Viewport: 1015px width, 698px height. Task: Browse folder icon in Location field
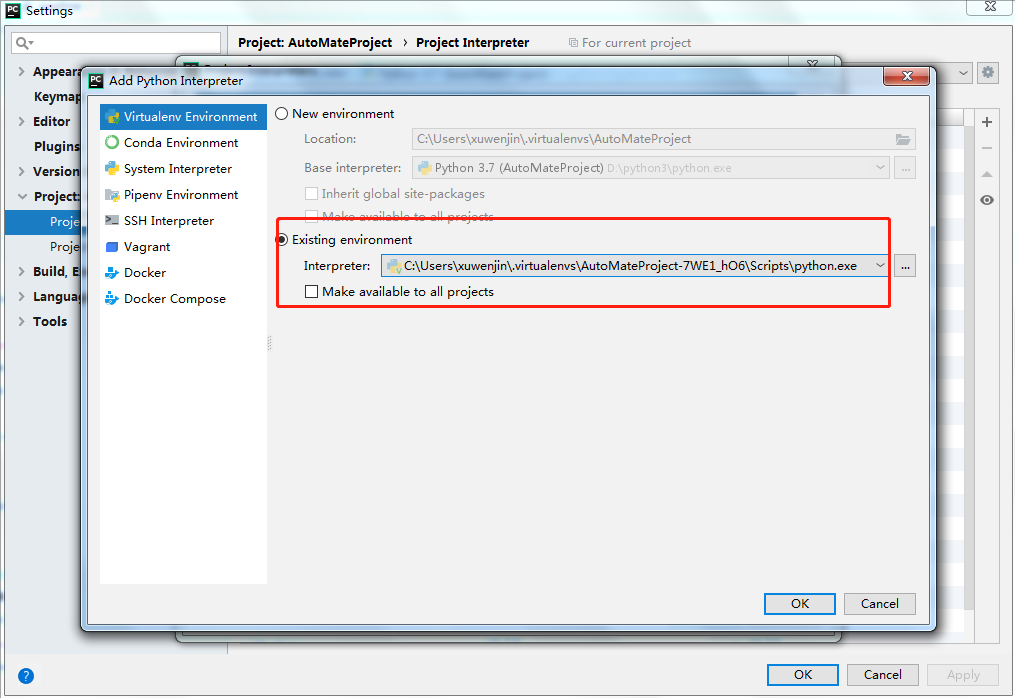click(x=903, y=139)
